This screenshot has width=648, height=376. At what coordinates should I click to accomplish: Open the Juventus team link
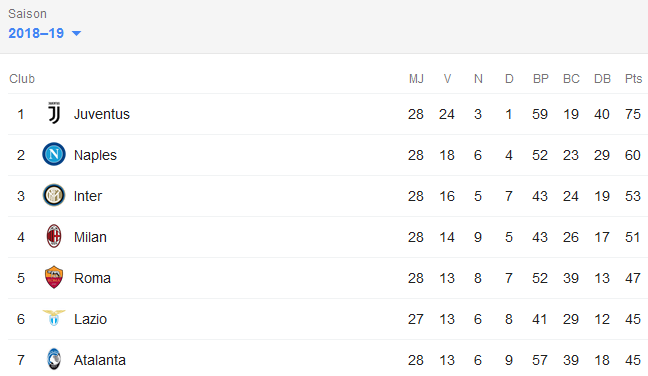(102, 114)
